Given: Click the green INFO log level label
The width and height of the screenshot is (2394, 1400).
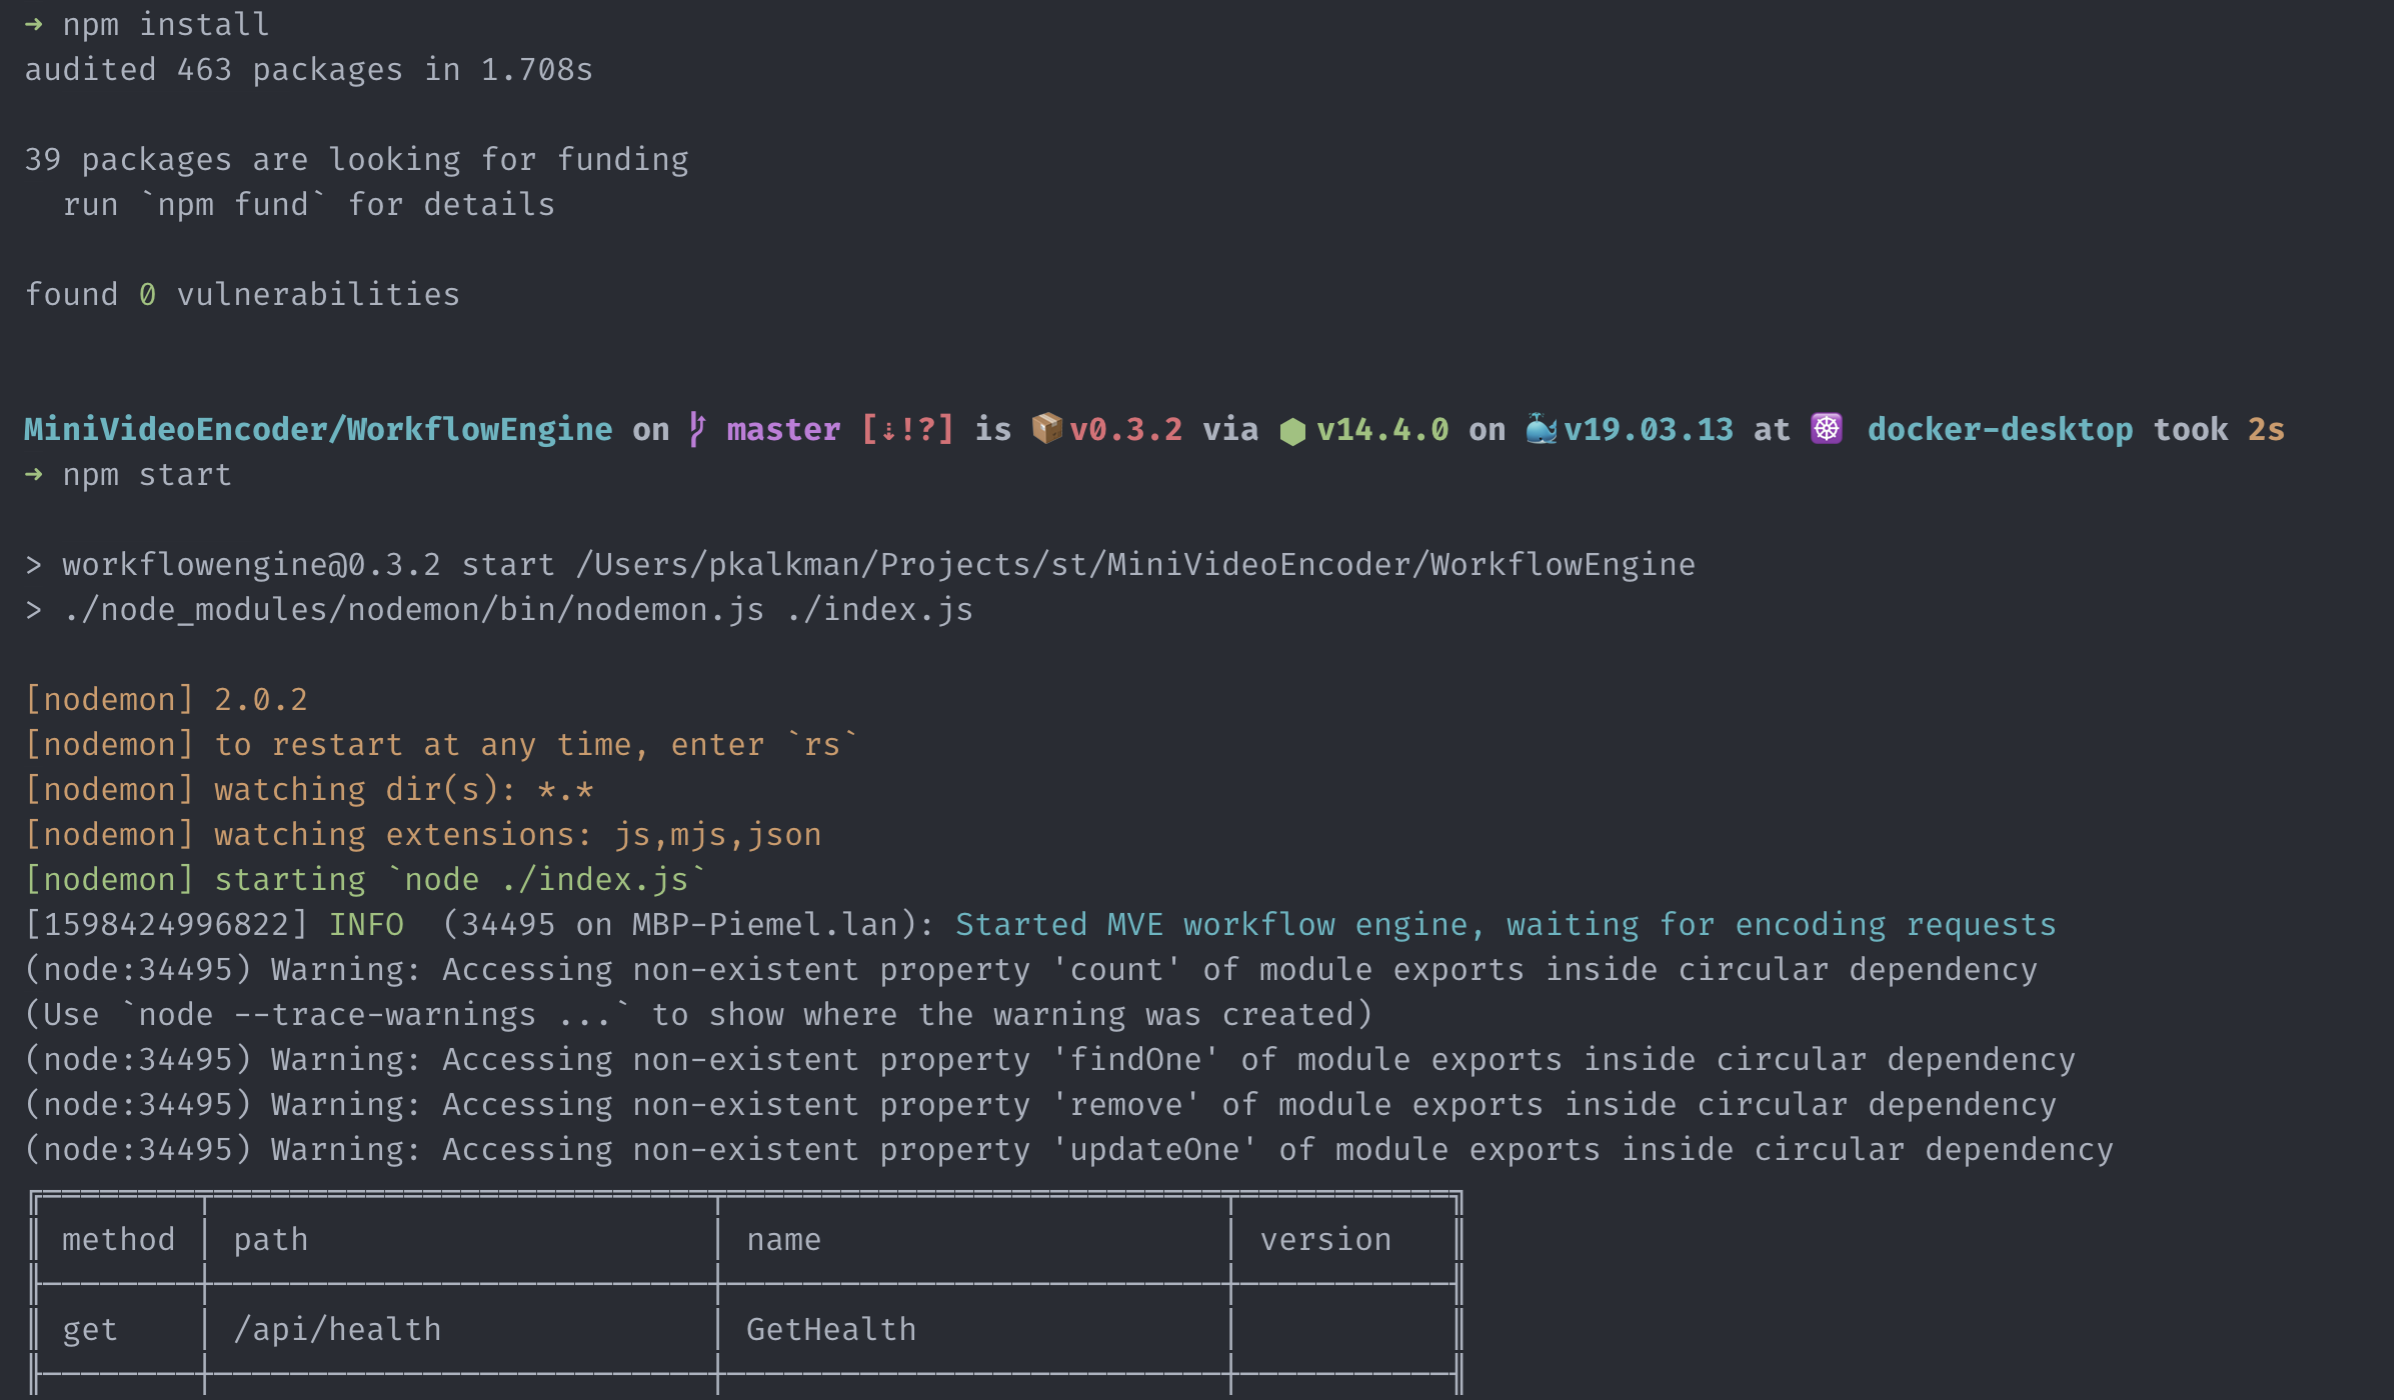Looking at the screenshot, I should (366, 924).
